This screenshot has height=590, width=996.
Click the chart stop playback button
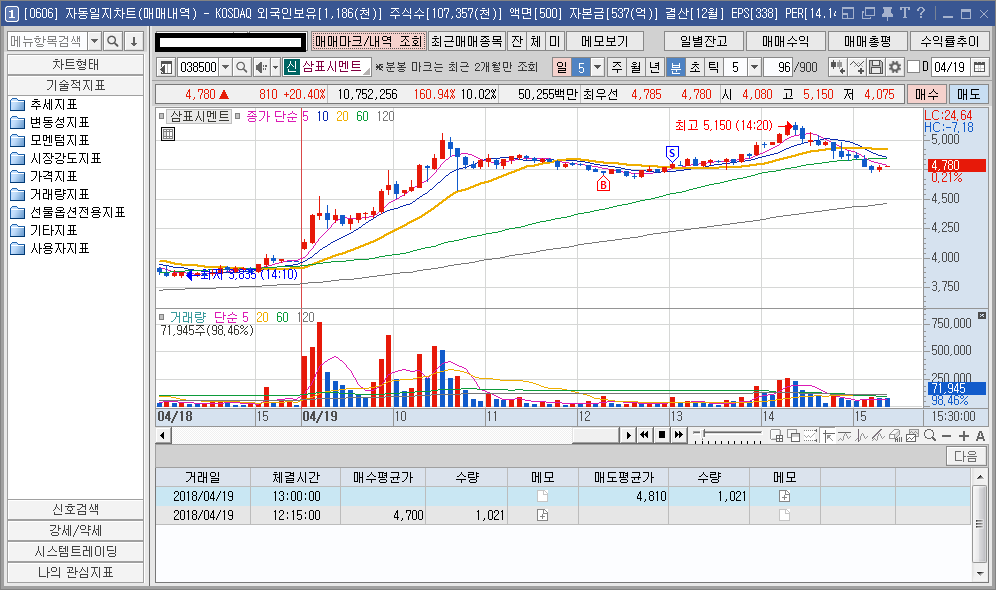coord(661,435)
